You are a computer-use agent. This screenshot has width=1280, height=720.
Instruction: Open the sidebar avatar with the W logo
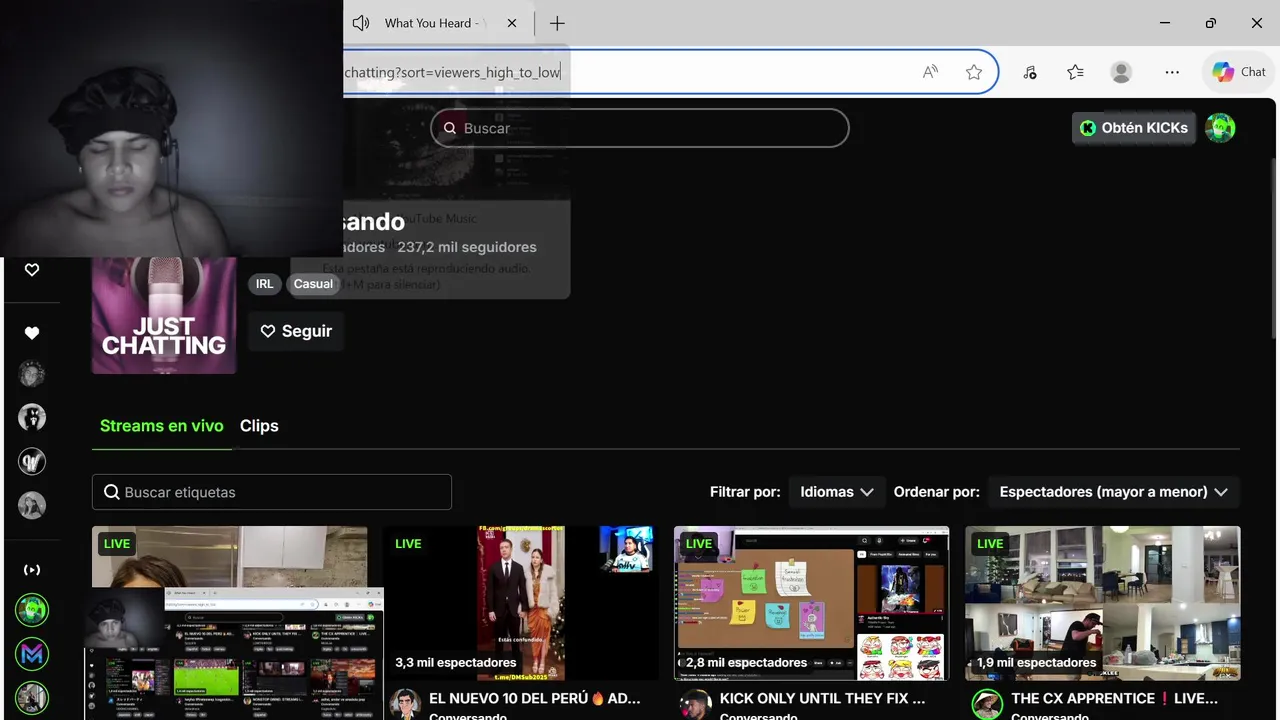click(32, 462)
